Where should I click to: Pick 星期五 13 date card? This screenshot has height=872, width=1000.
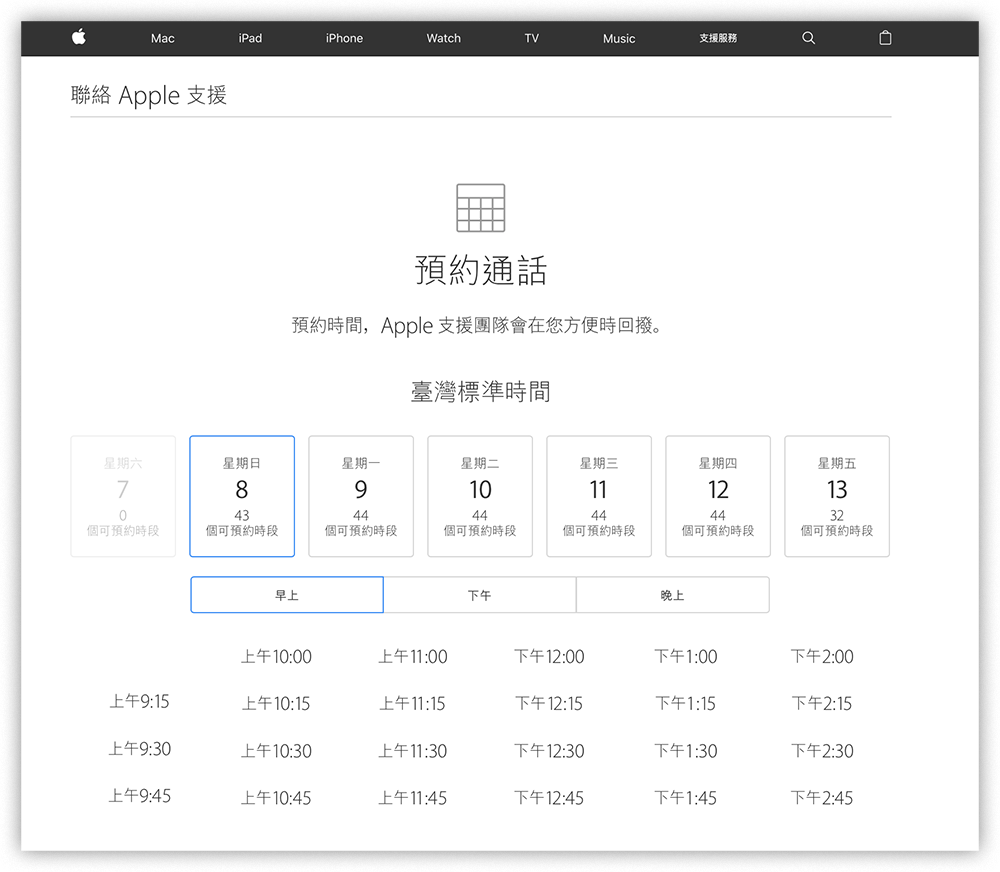837,496
